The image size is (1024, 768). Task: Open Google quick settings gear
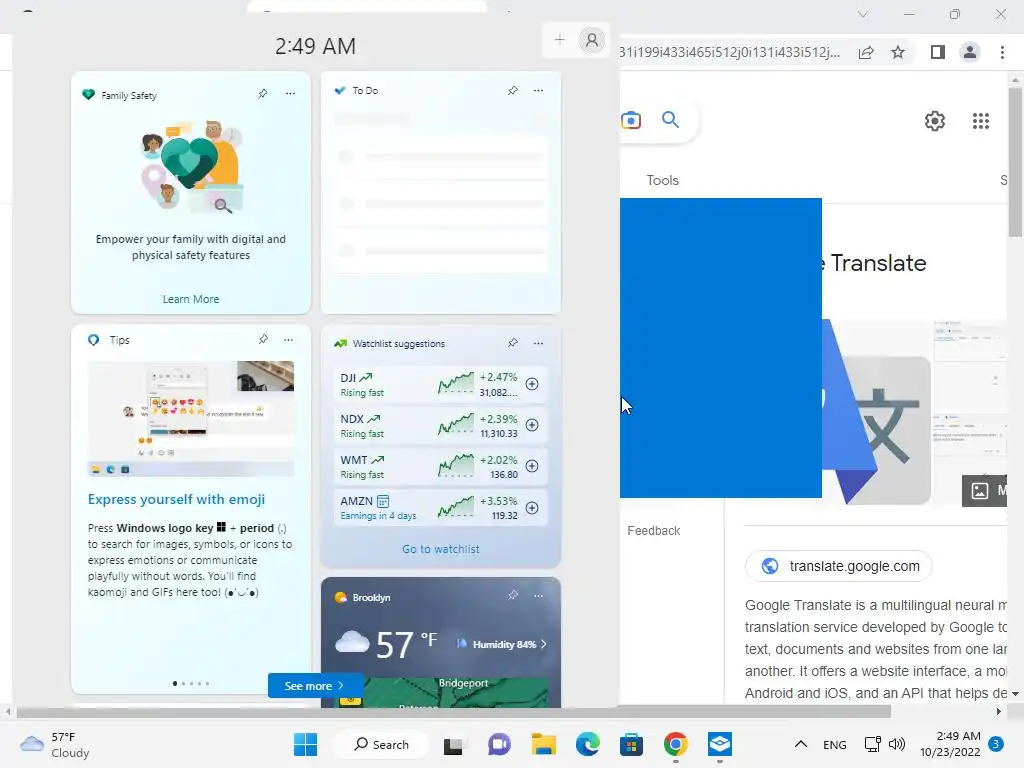click(935, 121)
